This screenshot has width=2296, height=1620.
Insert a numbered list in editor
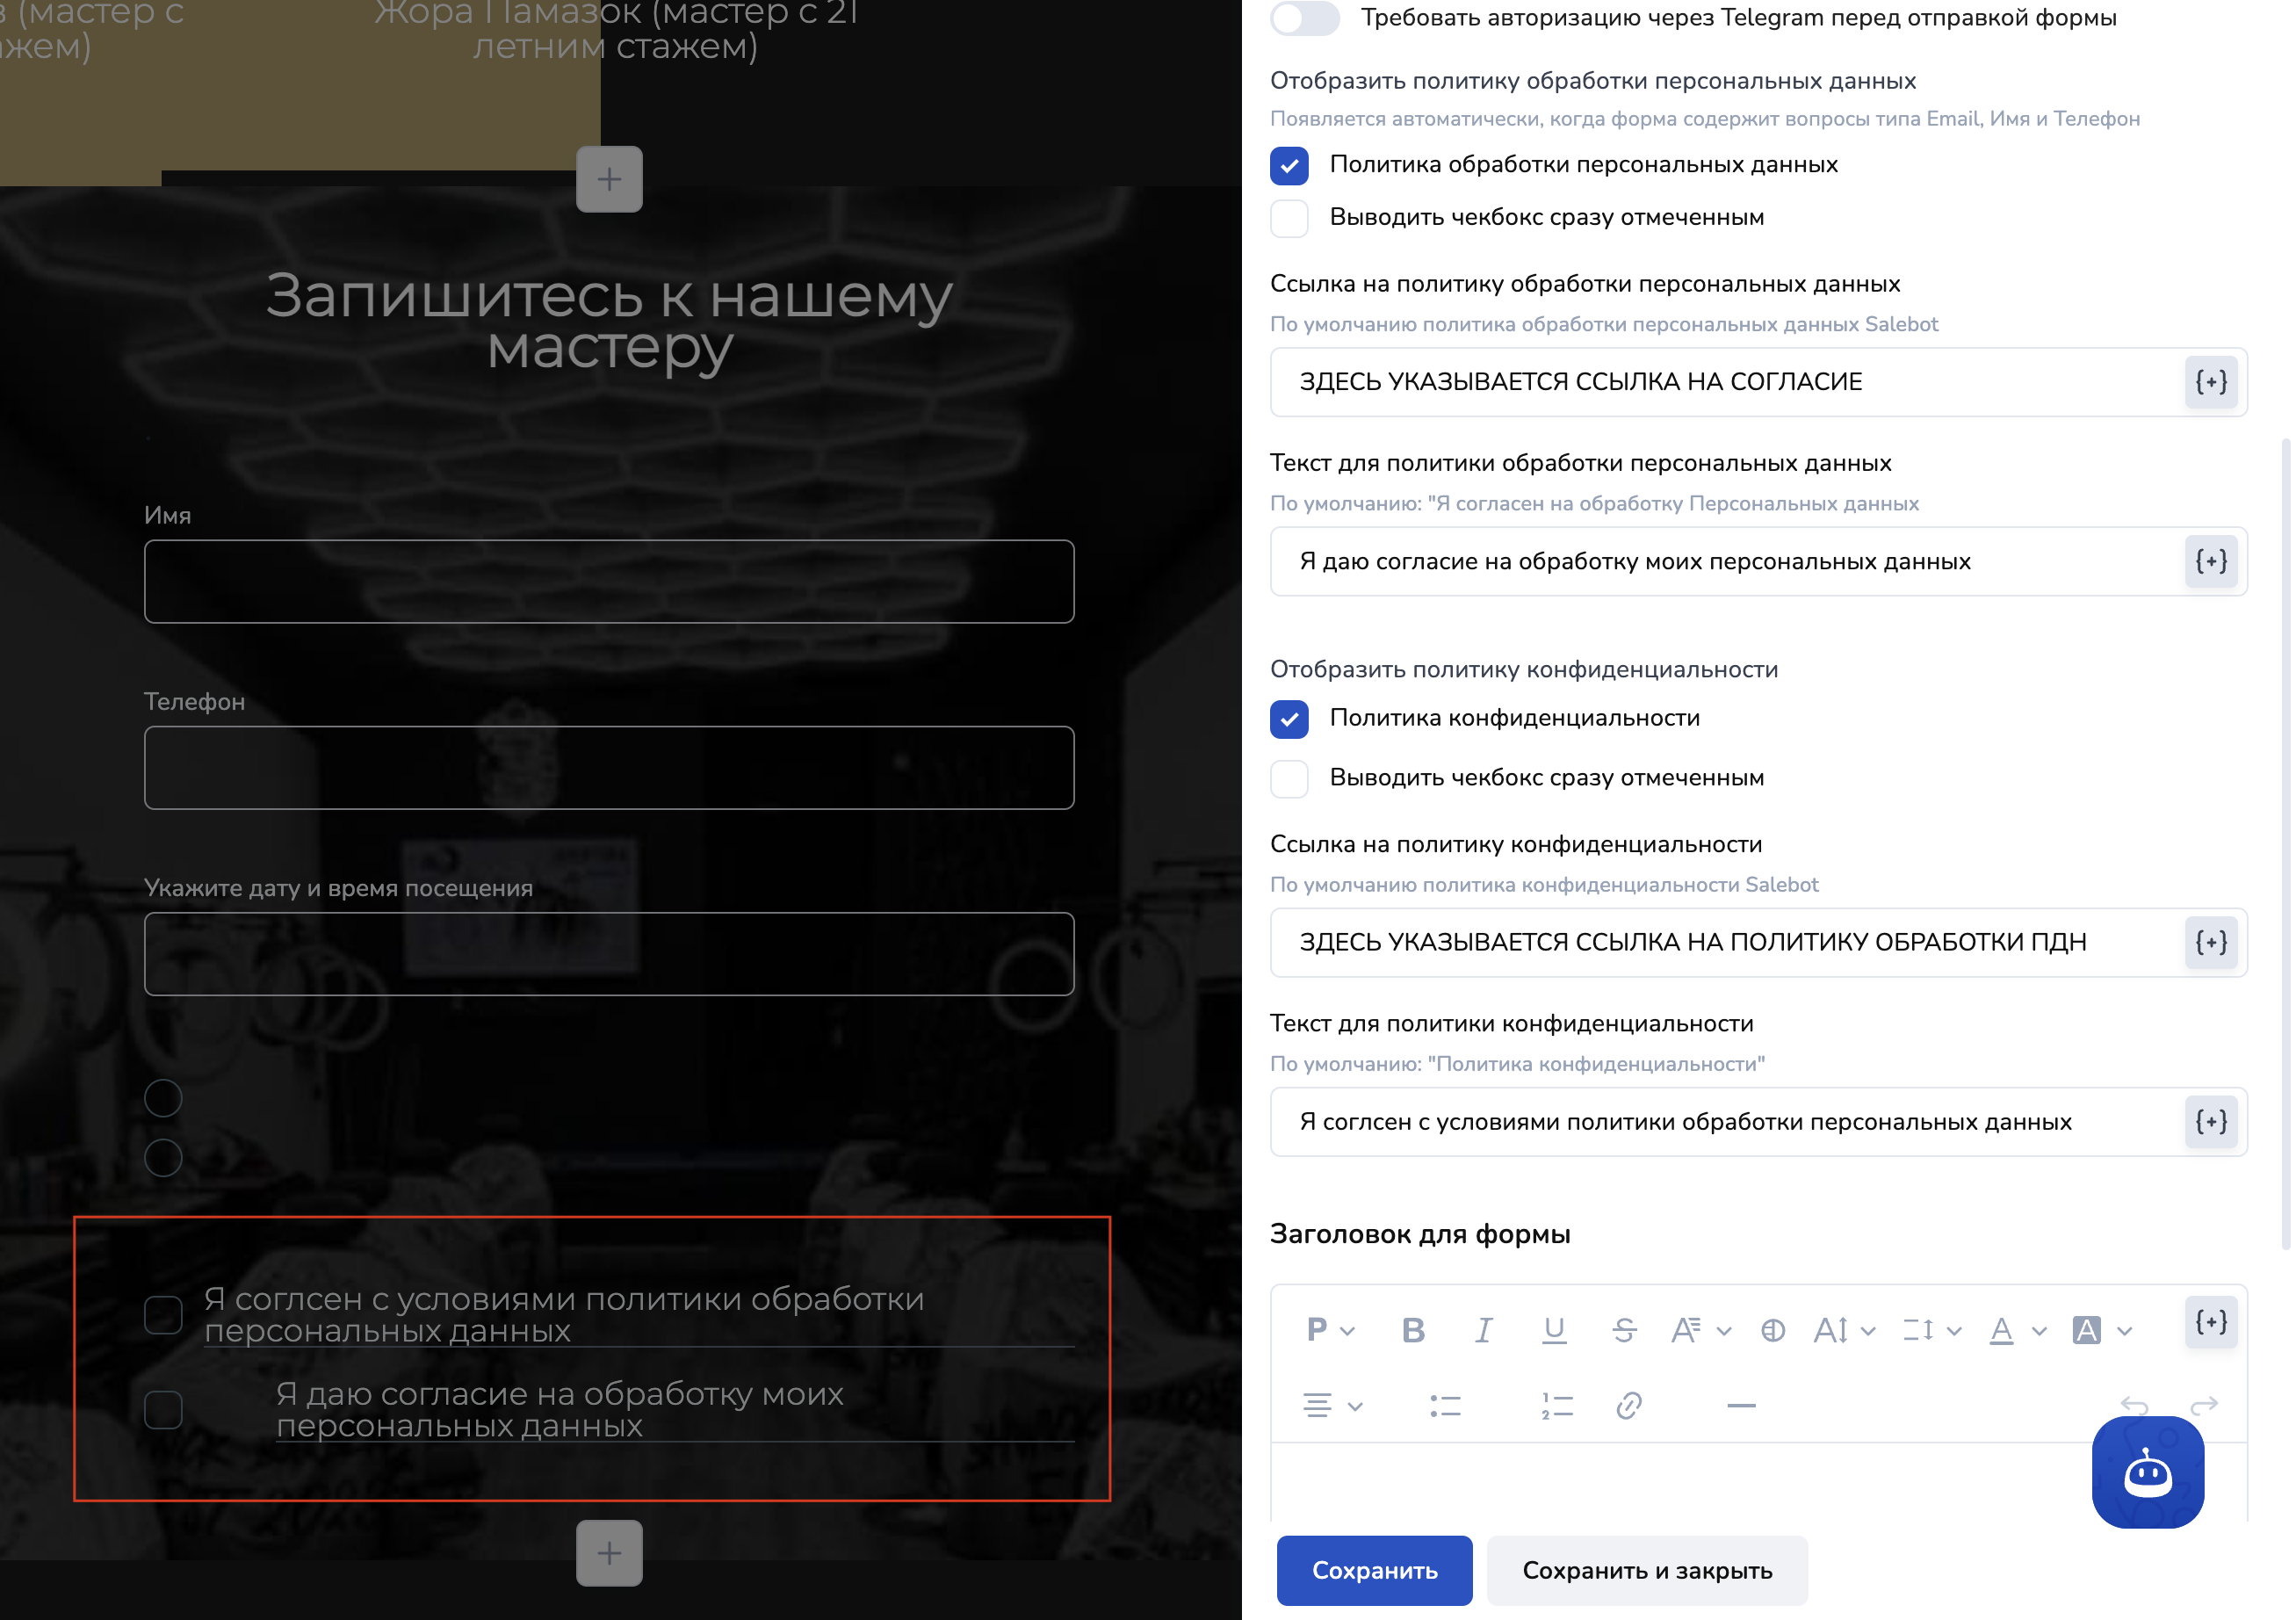point(1556,1406)
